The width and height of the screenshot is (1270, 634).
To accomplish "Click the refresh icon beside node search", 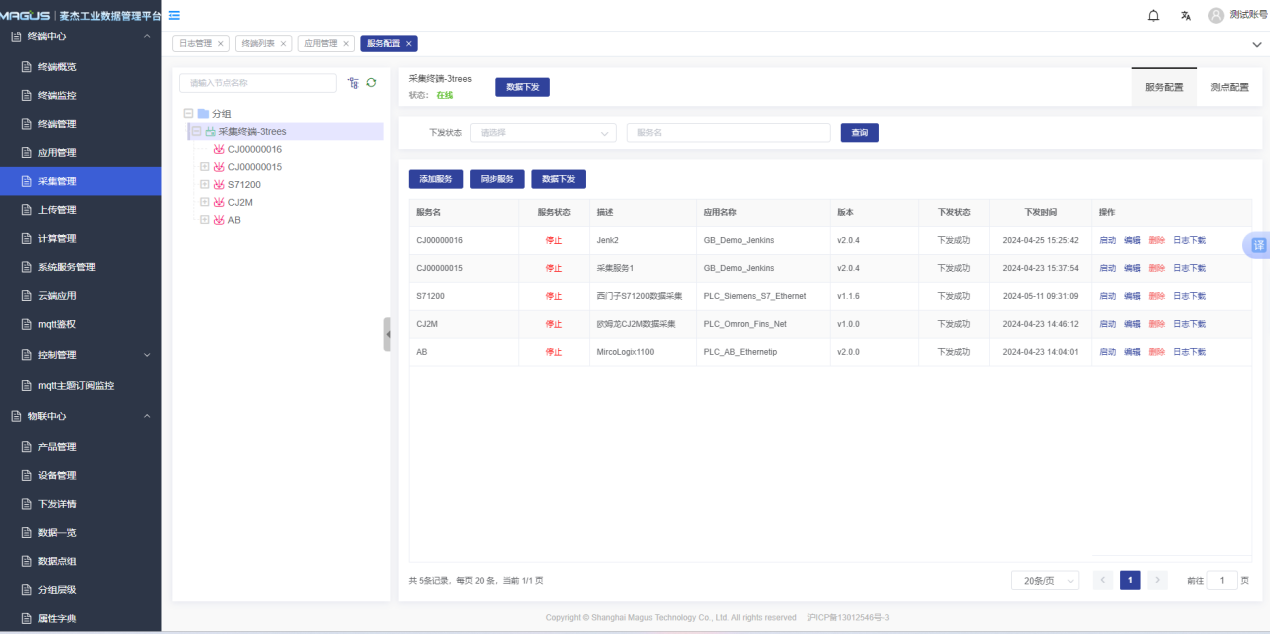I will point(371,83).
